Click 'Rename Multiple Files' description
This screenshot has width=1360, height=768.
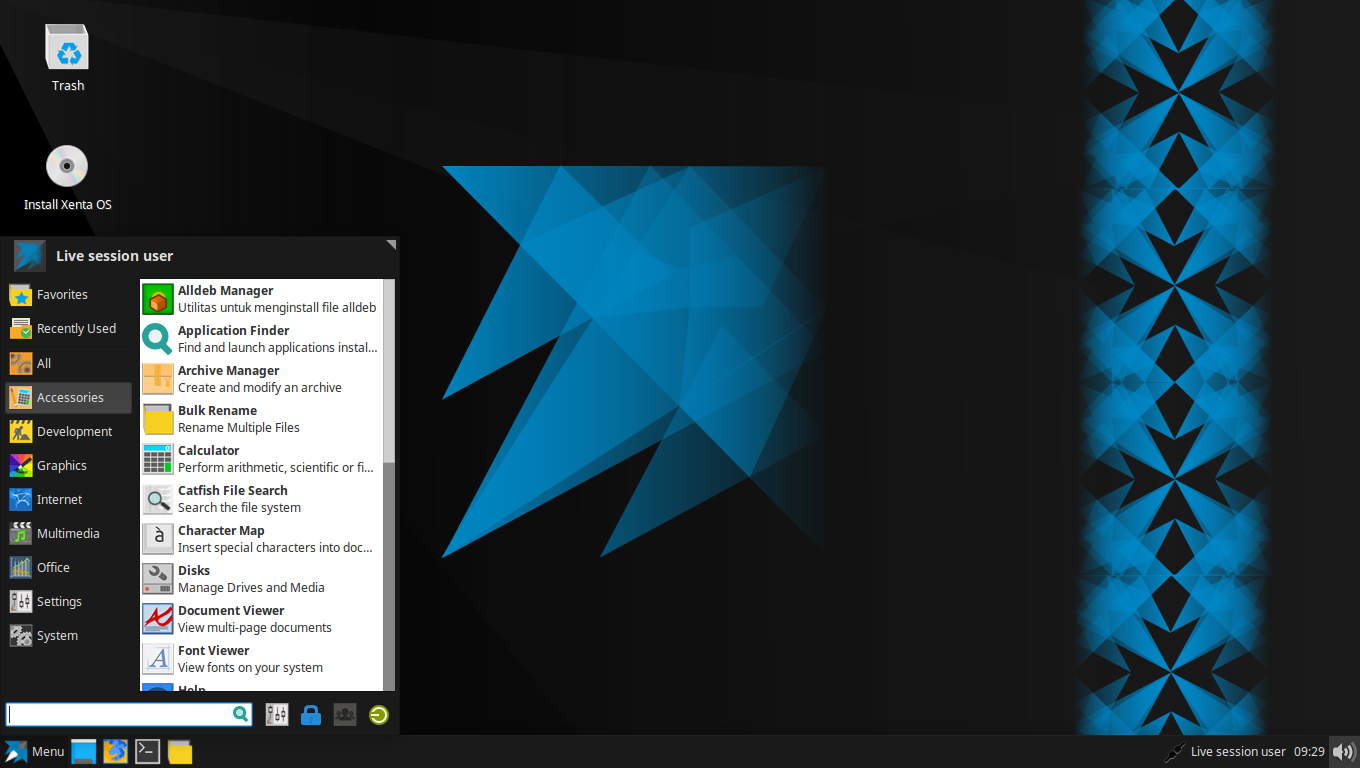(x=239, y=428)
